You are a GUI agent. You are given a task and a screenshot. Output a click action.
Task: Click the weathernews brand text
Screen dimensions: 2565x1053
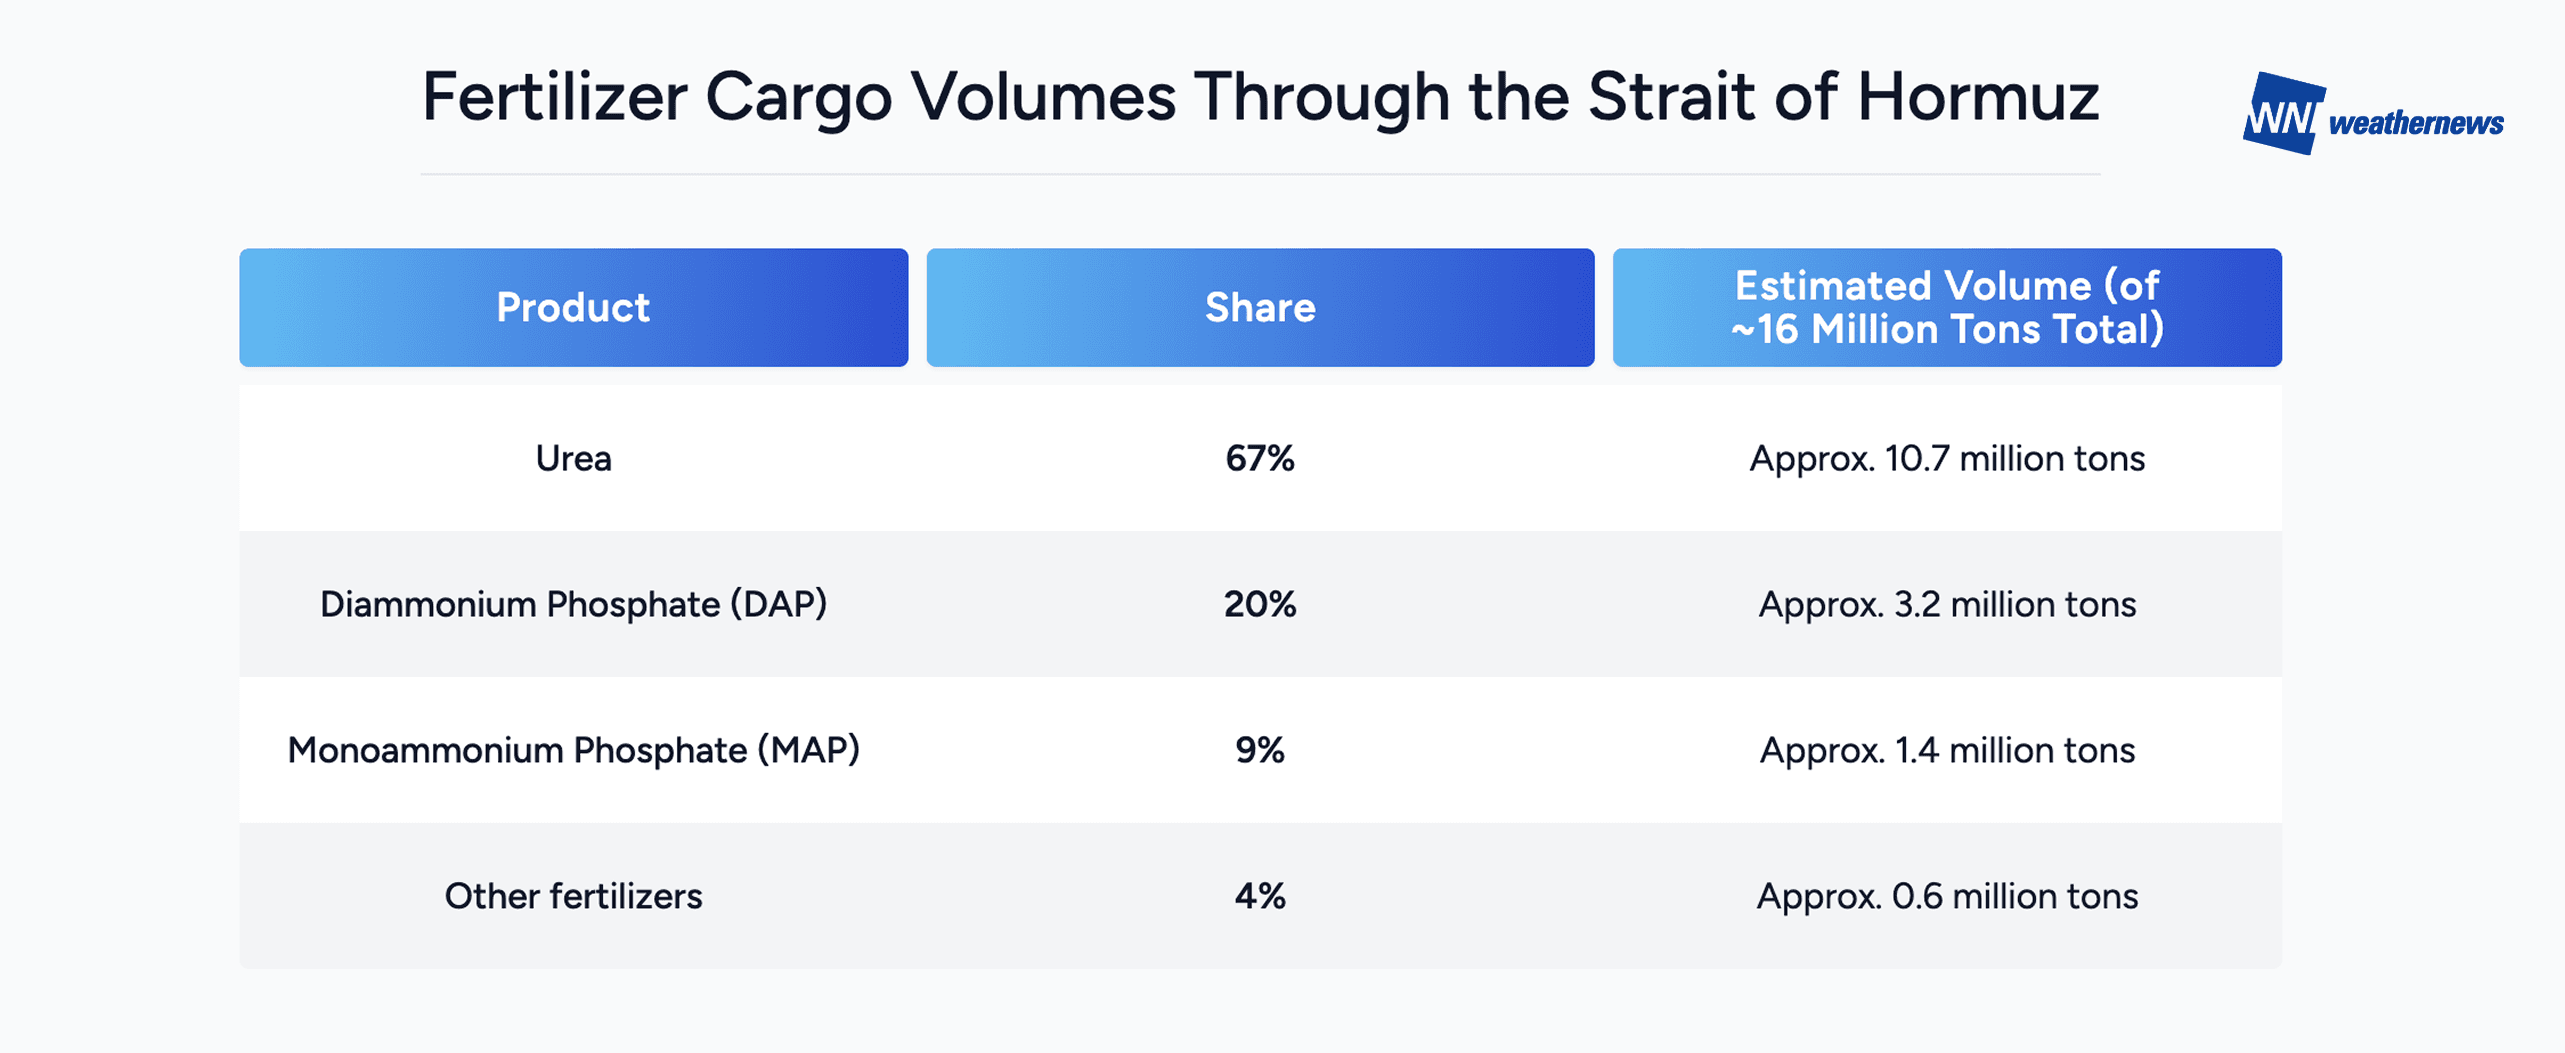point(2416,123)
